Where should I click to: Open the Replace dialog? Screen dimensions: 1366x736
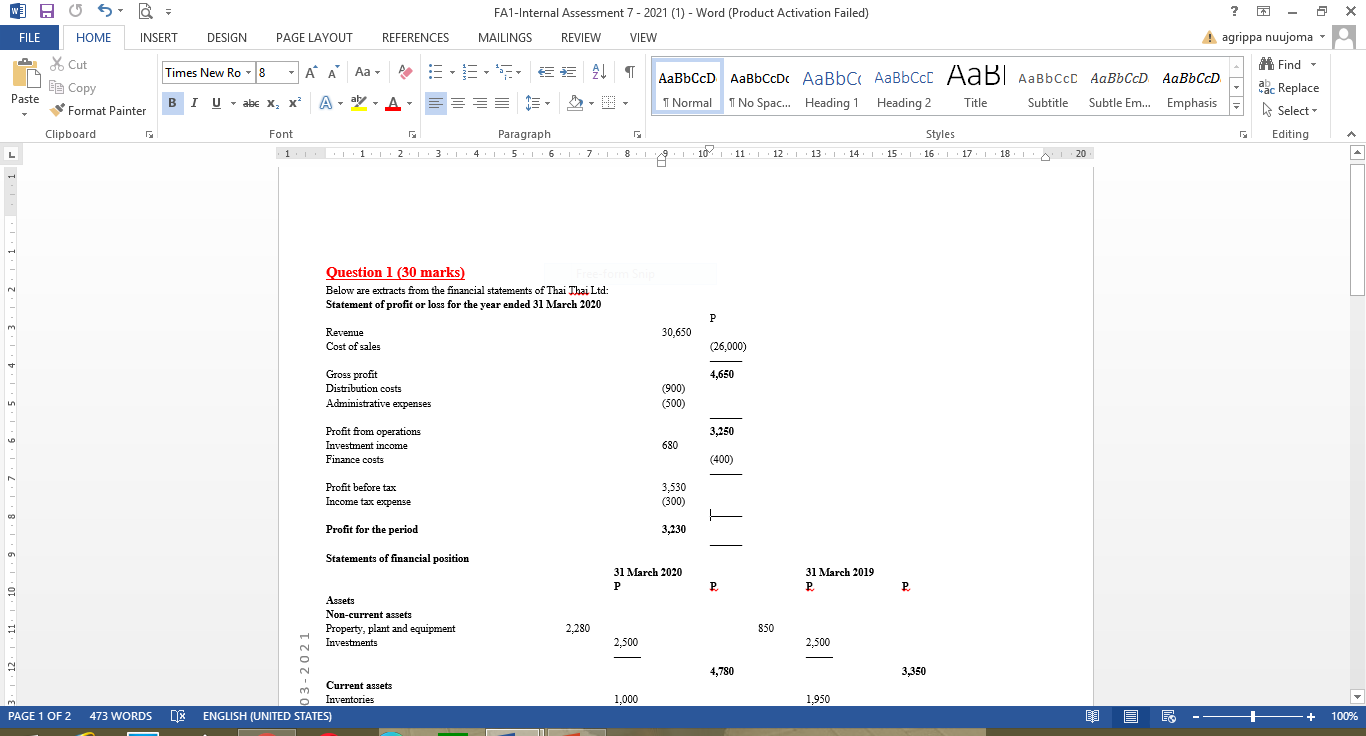(x=1290, y=88)
